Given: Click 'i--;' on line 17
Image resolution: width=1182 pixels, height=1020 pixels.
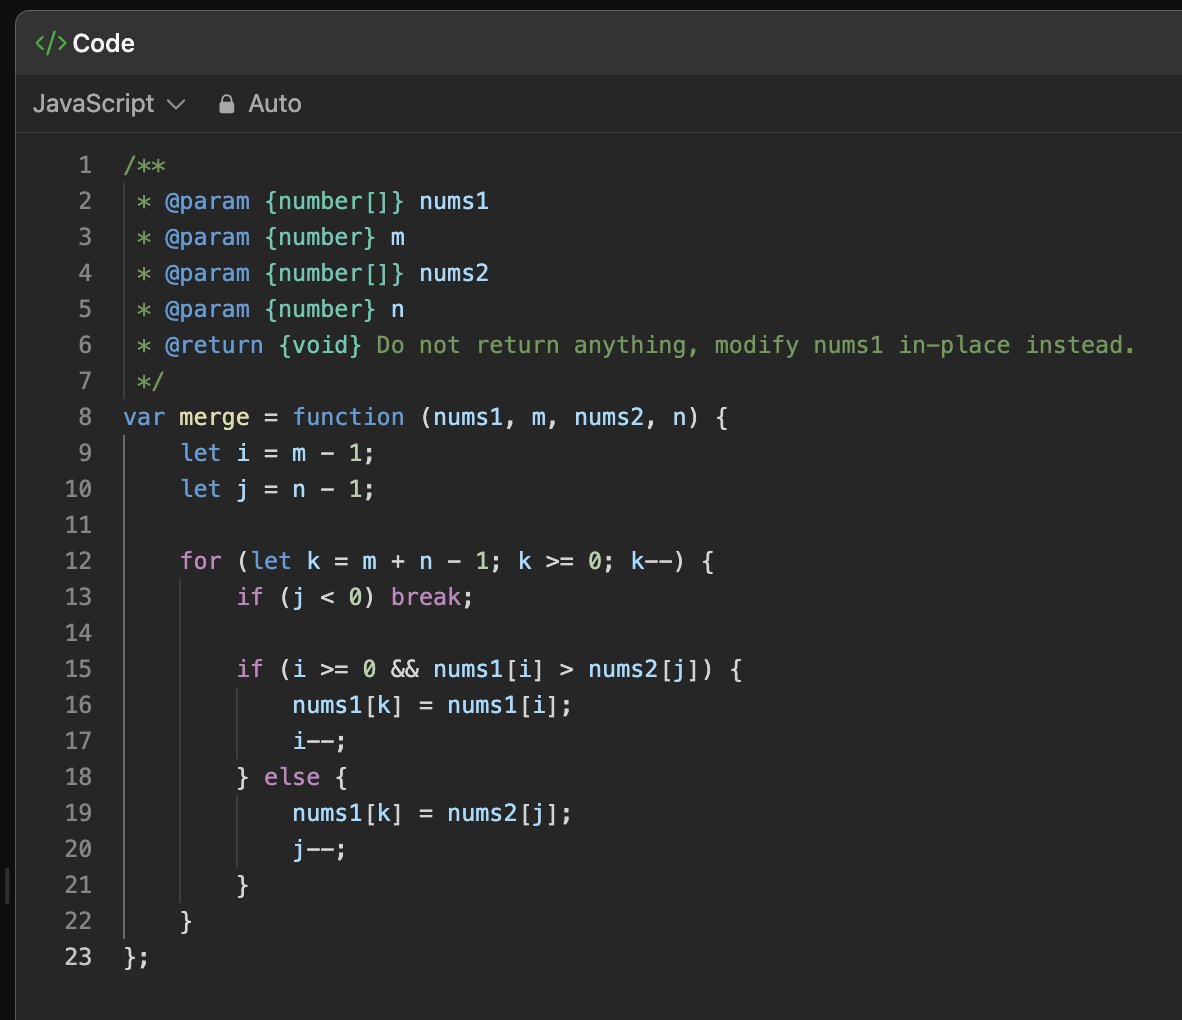Looking at the screenshot, I should tap(320, 741).
